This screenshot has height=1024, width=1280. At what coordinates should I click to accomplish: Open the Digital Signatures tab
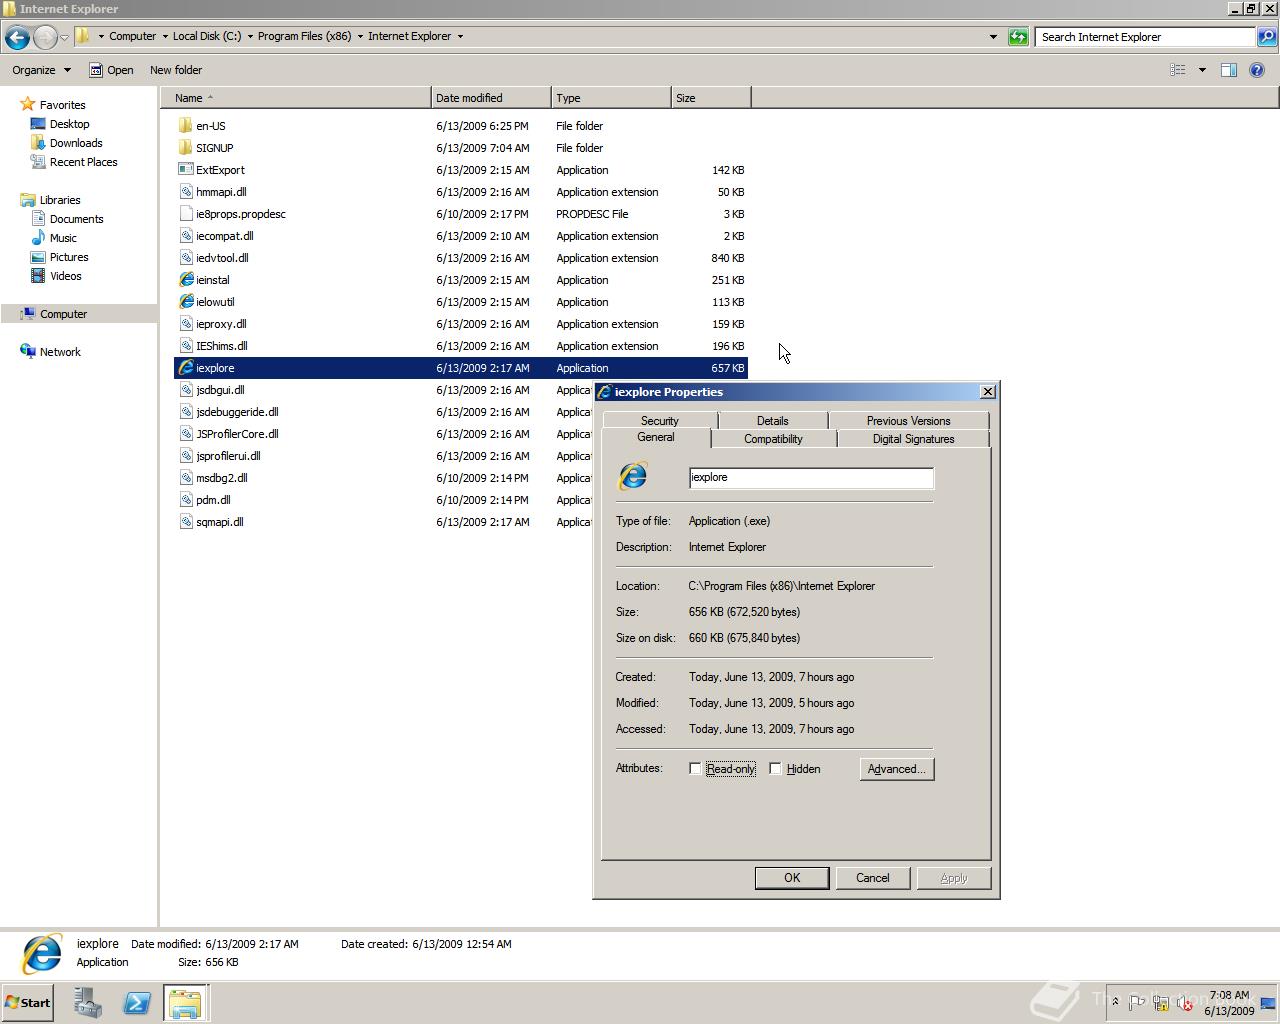913,439
